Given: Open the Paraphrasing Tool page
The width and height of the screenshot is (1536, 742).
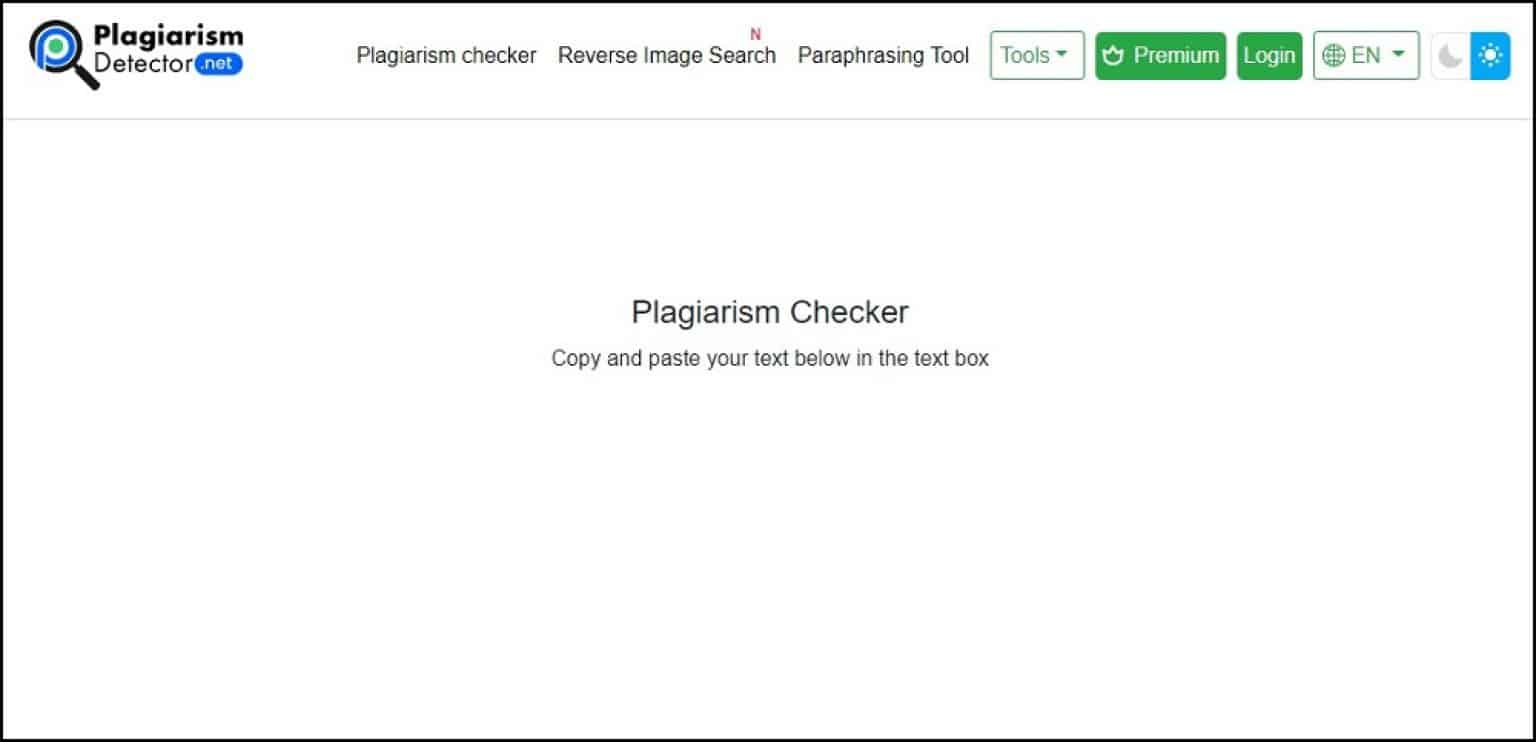Looking at the screenshot, I should (882, 56).
